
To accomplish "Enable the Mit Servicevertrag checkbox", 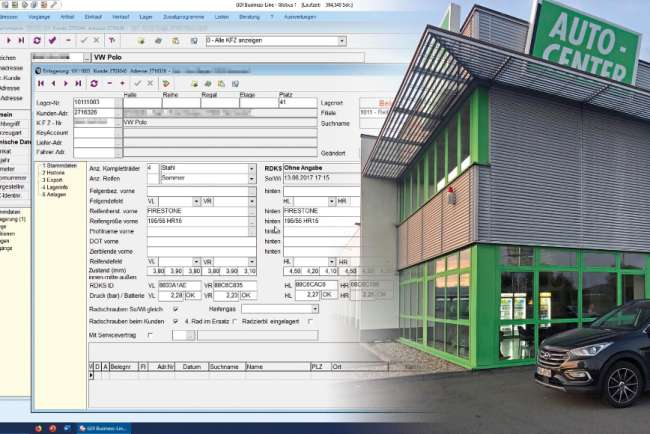I will [151, 335].
